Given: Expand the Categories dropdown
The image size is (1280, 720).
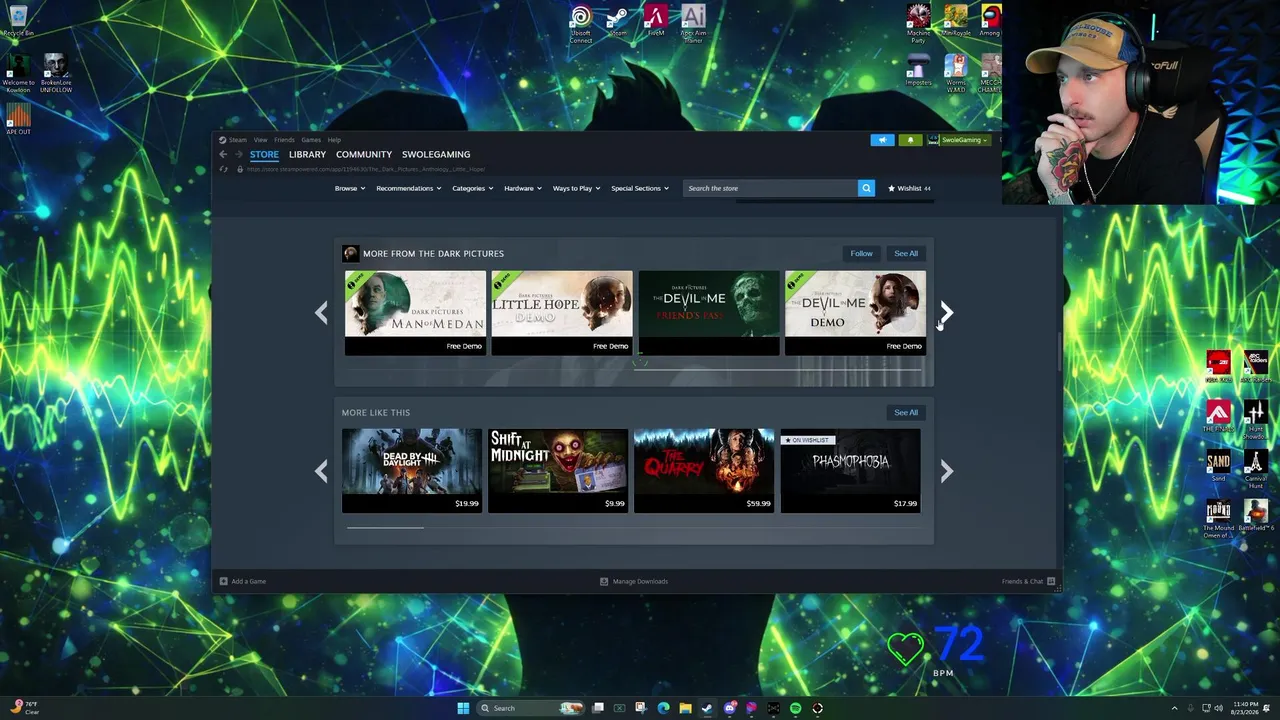Looking at the screenshot, I should 472,188.
